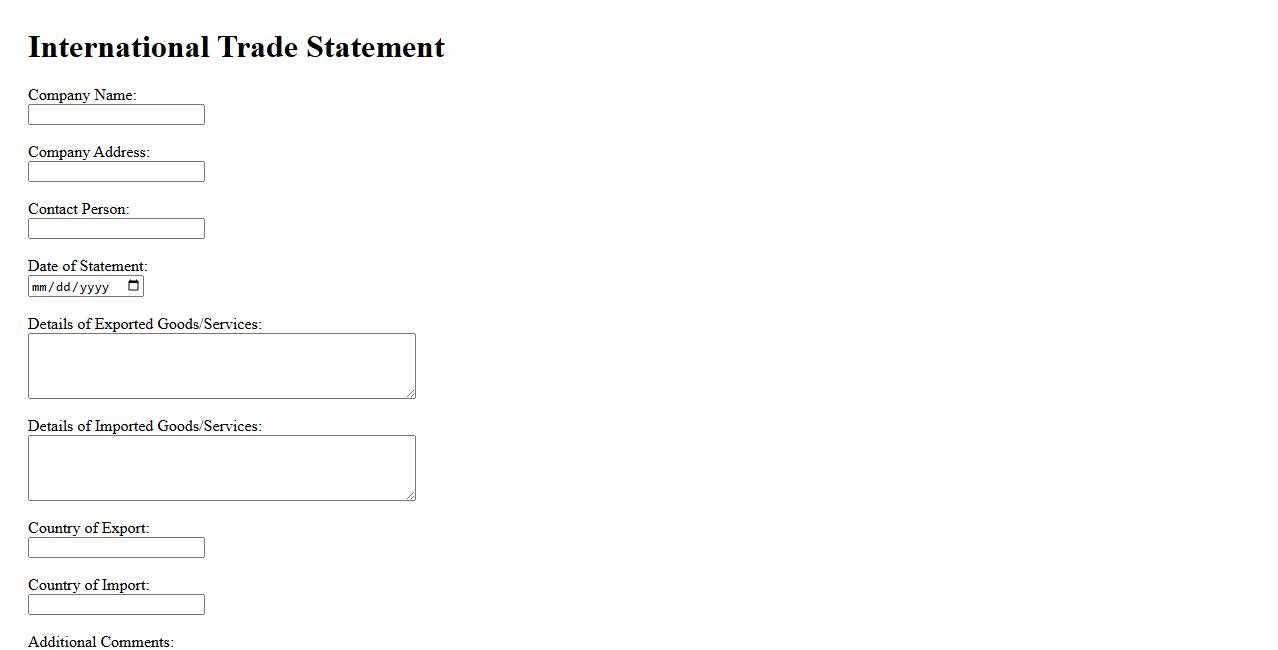
Task: Click the "Additional Comments:" label
Action: click(100, 641)
